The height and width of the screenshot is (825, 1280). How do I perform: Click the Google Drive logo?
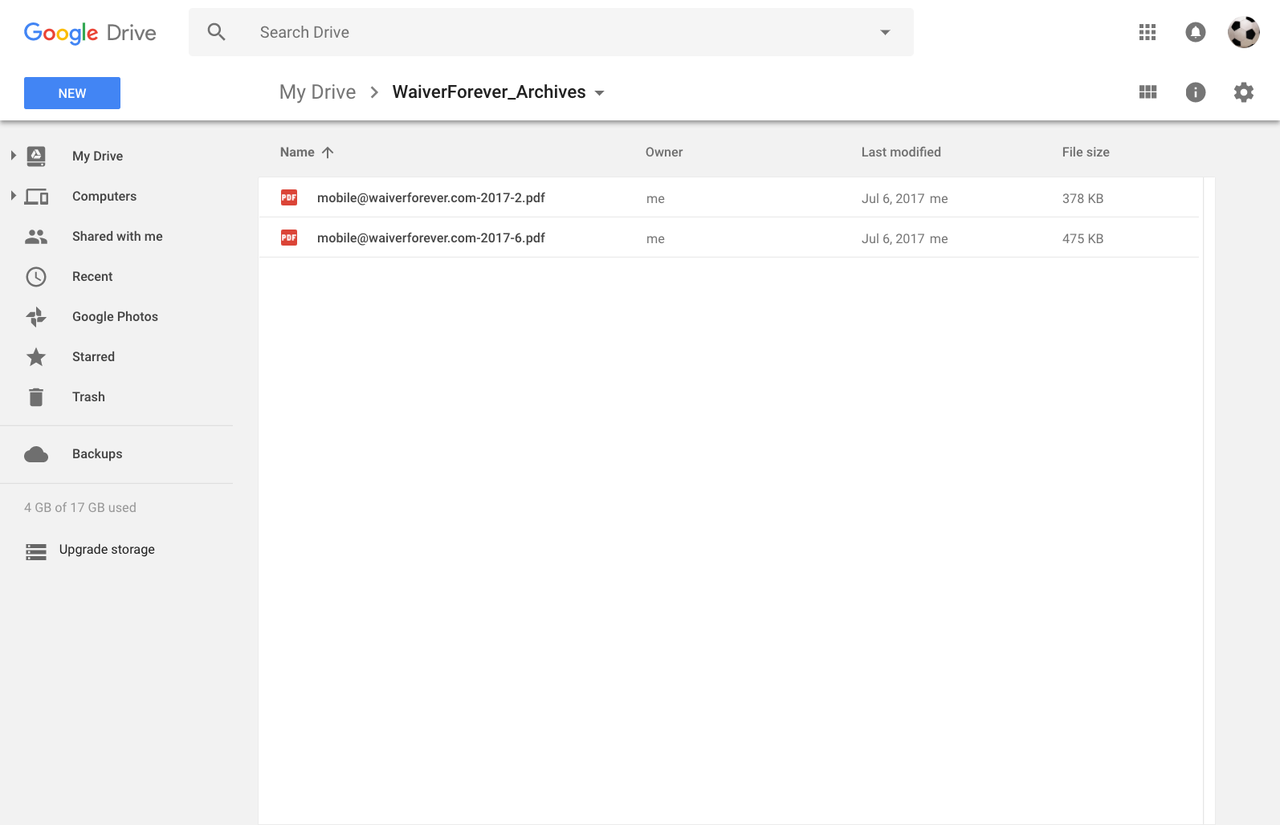(x=90, y=32)
